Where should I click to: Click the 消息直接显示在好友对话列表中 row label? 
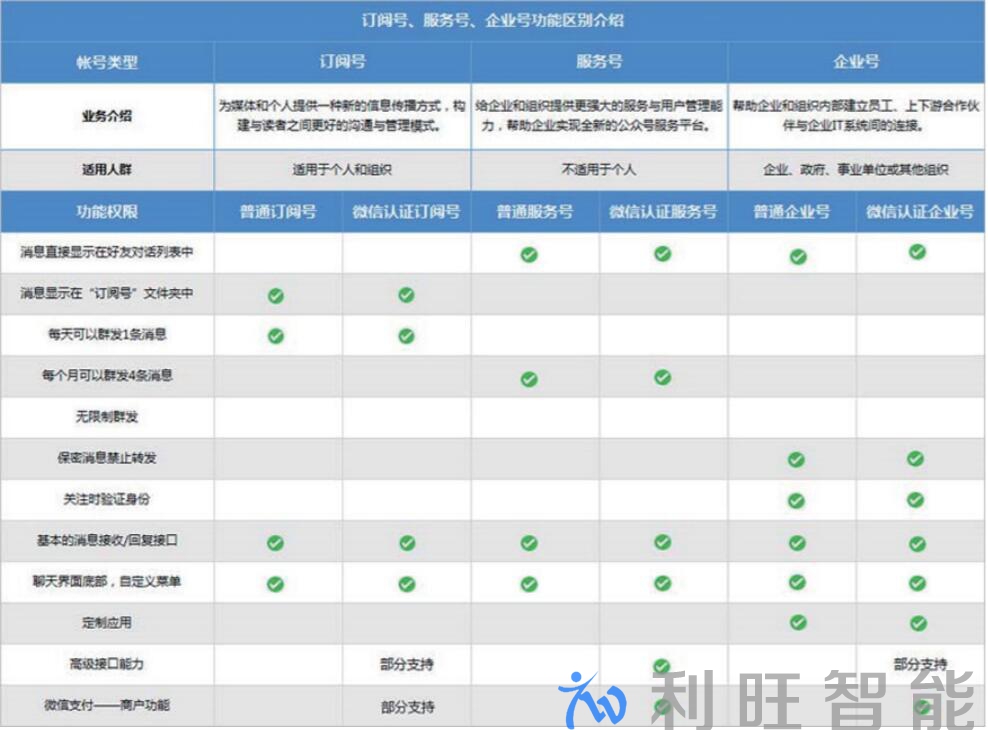tap(107, 252)
